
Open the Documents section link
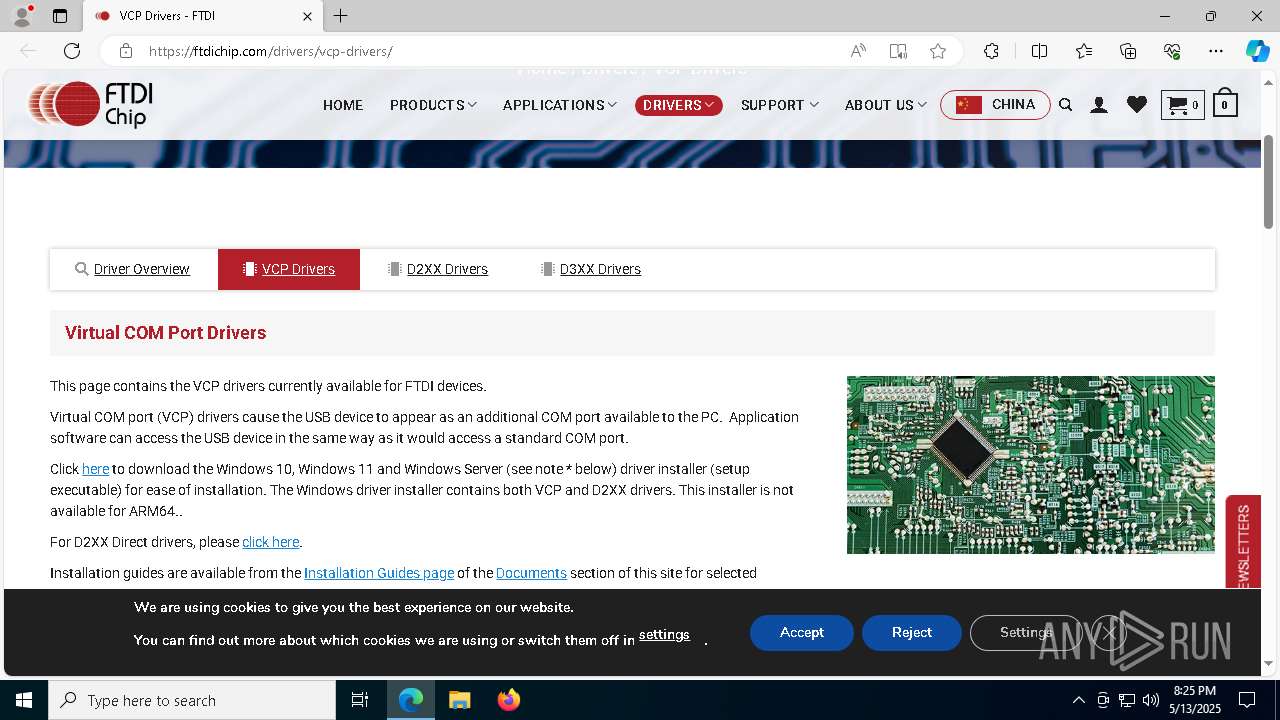pos(531,573)
